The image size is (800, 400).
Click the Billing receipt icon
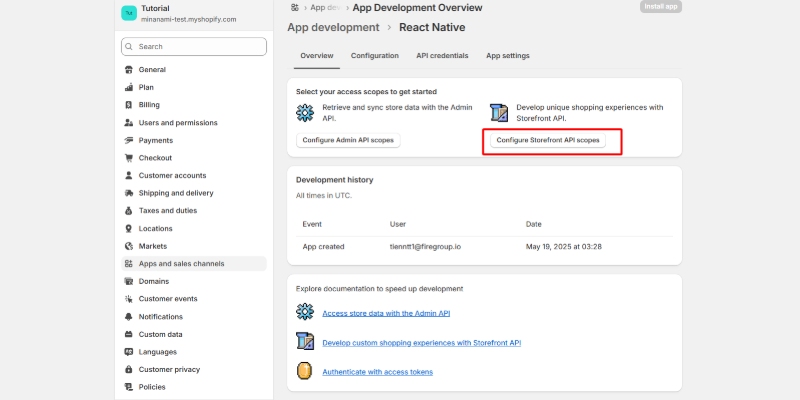(129, 105)
